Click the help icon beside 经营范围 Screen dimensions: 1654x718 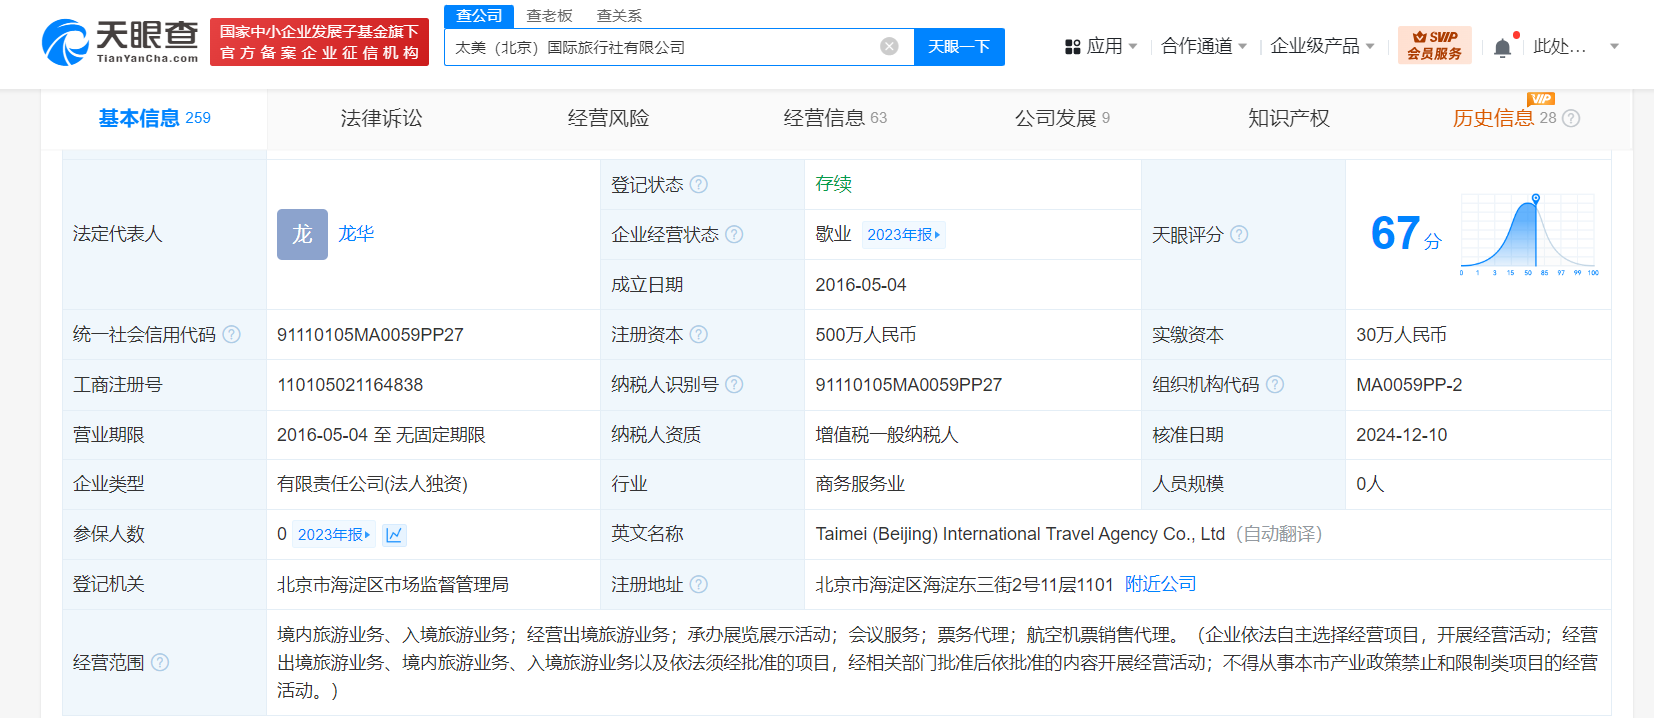(x=160, y=663)
